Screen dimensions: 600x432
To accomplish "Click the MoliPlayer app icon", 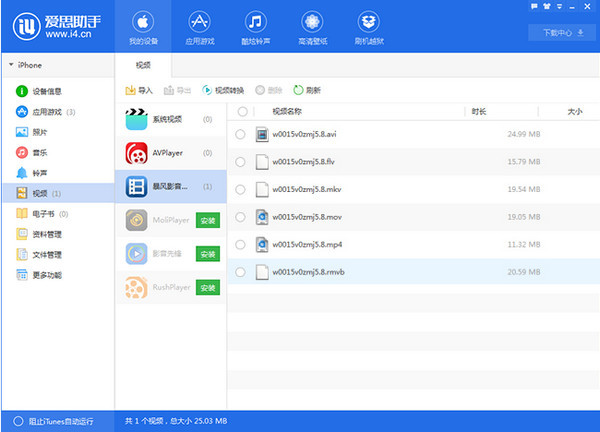I will coord(136,220).
